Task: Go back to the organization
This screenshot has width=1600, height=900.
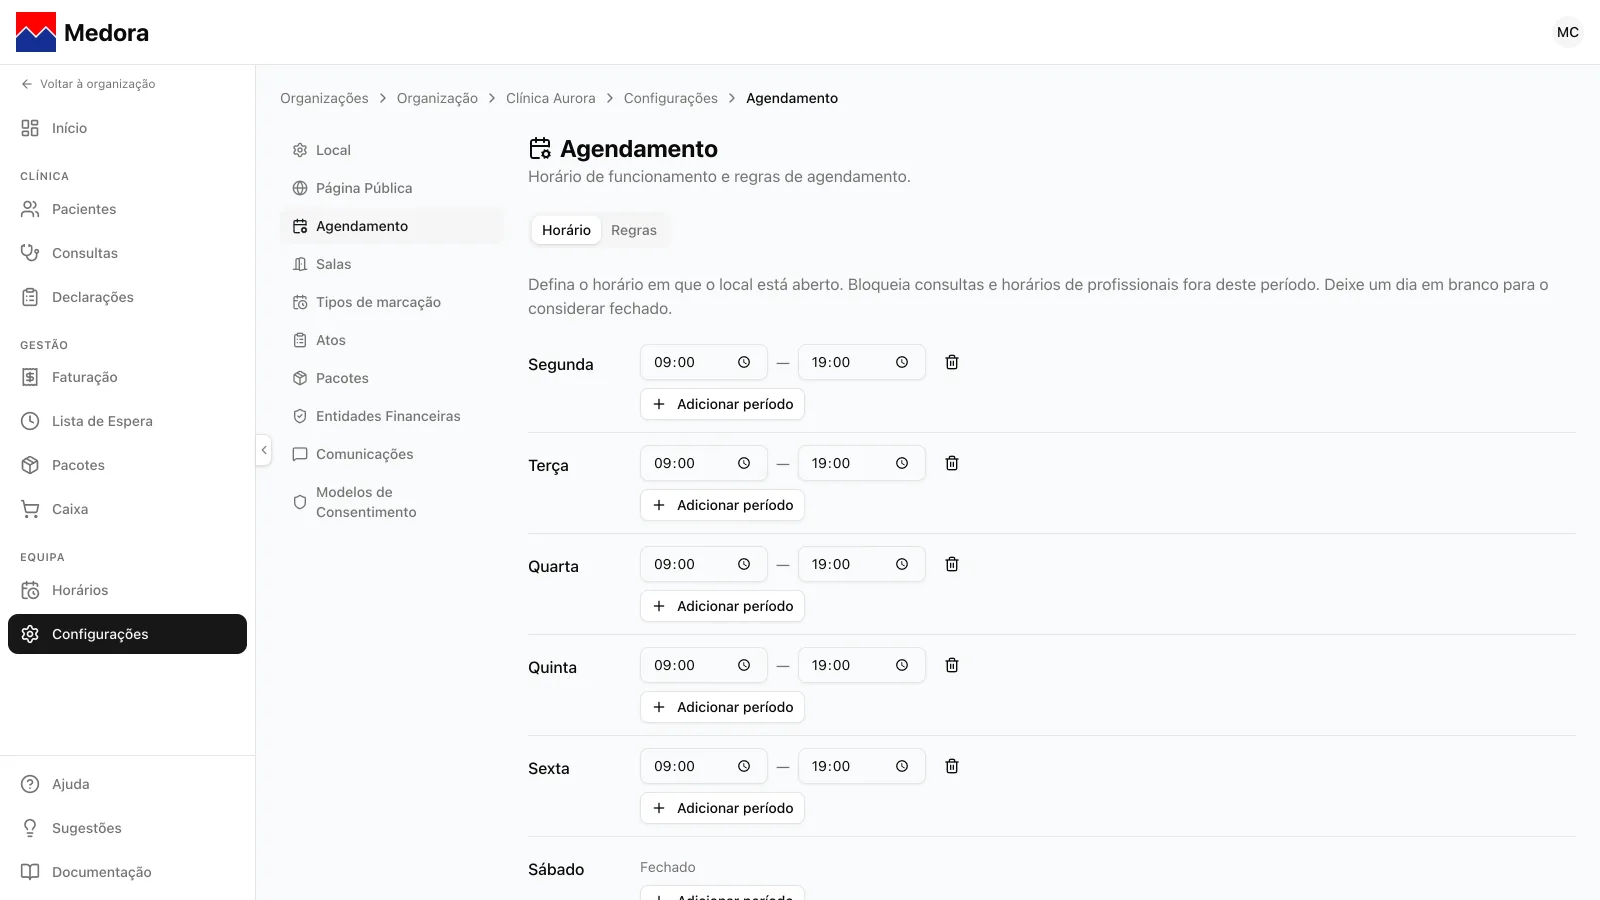Action: [88, 84]
